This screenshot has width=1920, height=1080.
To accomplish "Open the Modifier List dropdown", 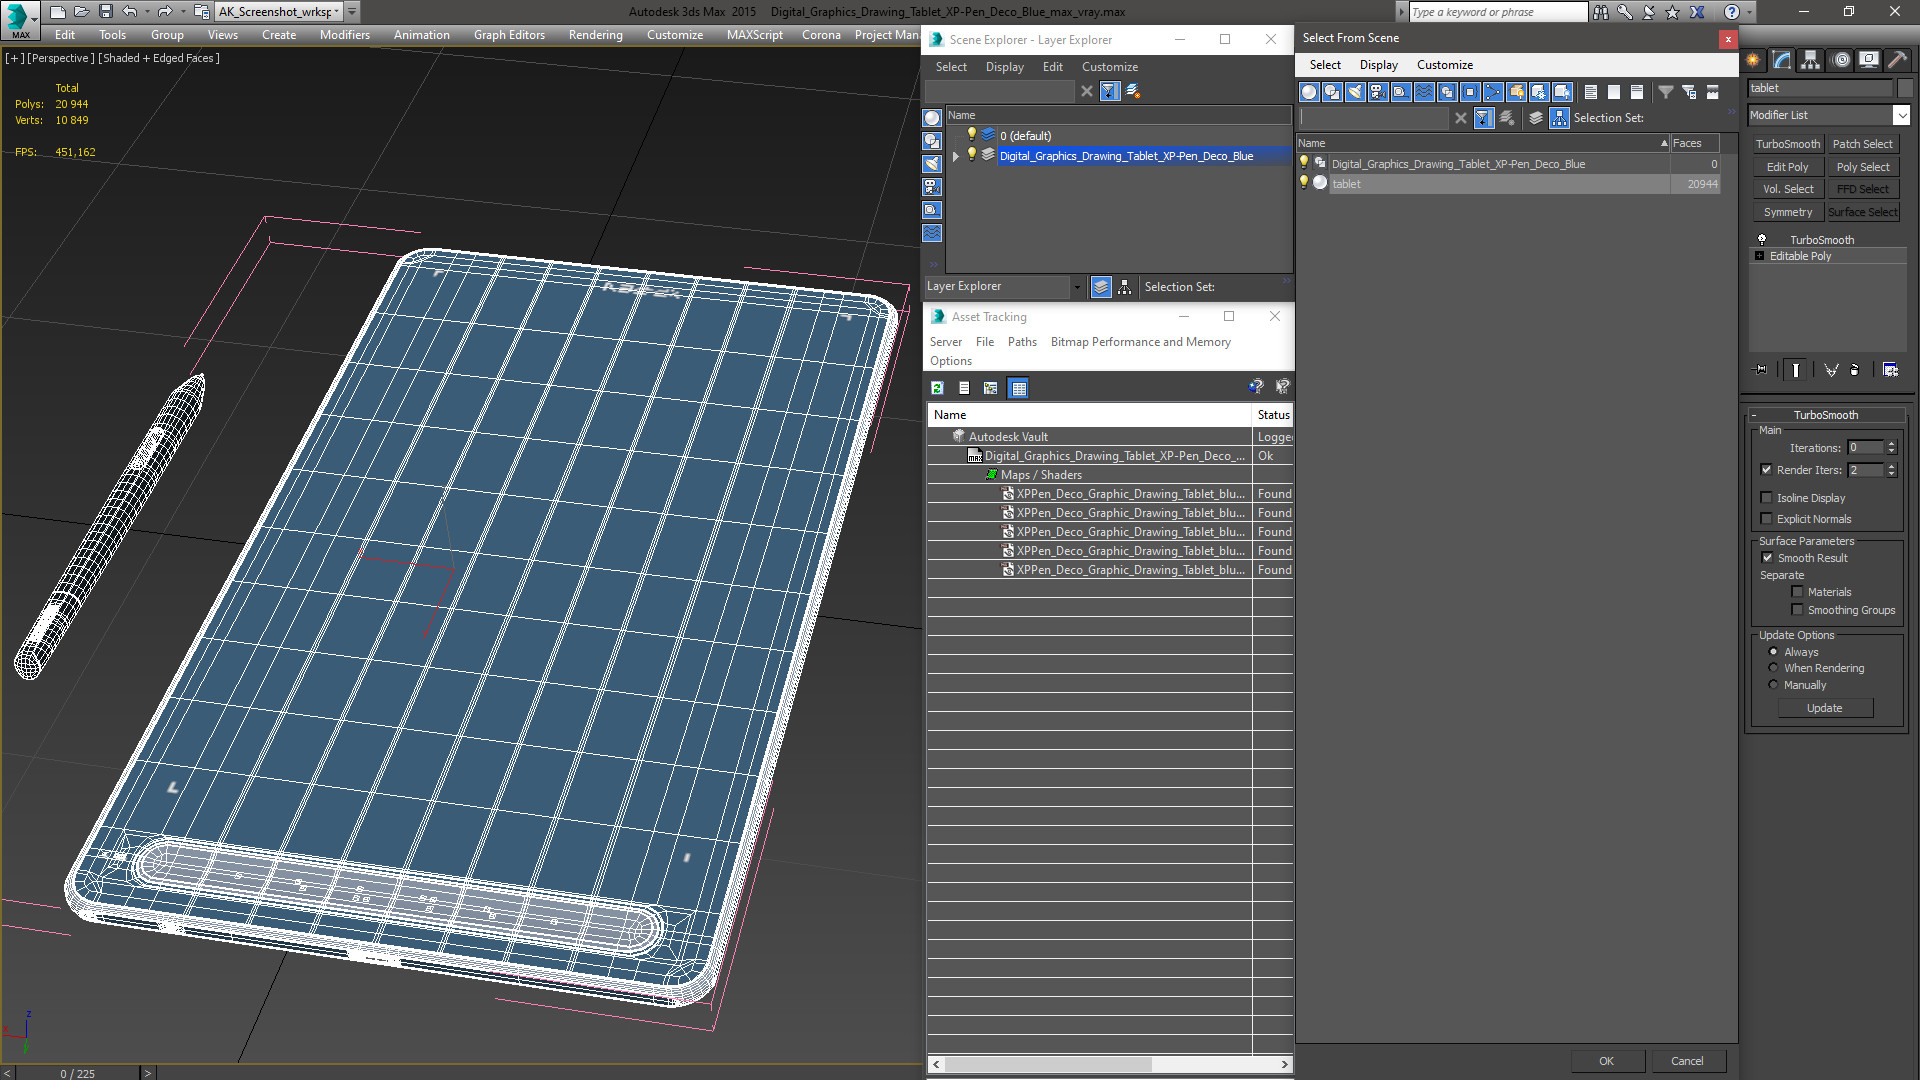I will 1901,115.
